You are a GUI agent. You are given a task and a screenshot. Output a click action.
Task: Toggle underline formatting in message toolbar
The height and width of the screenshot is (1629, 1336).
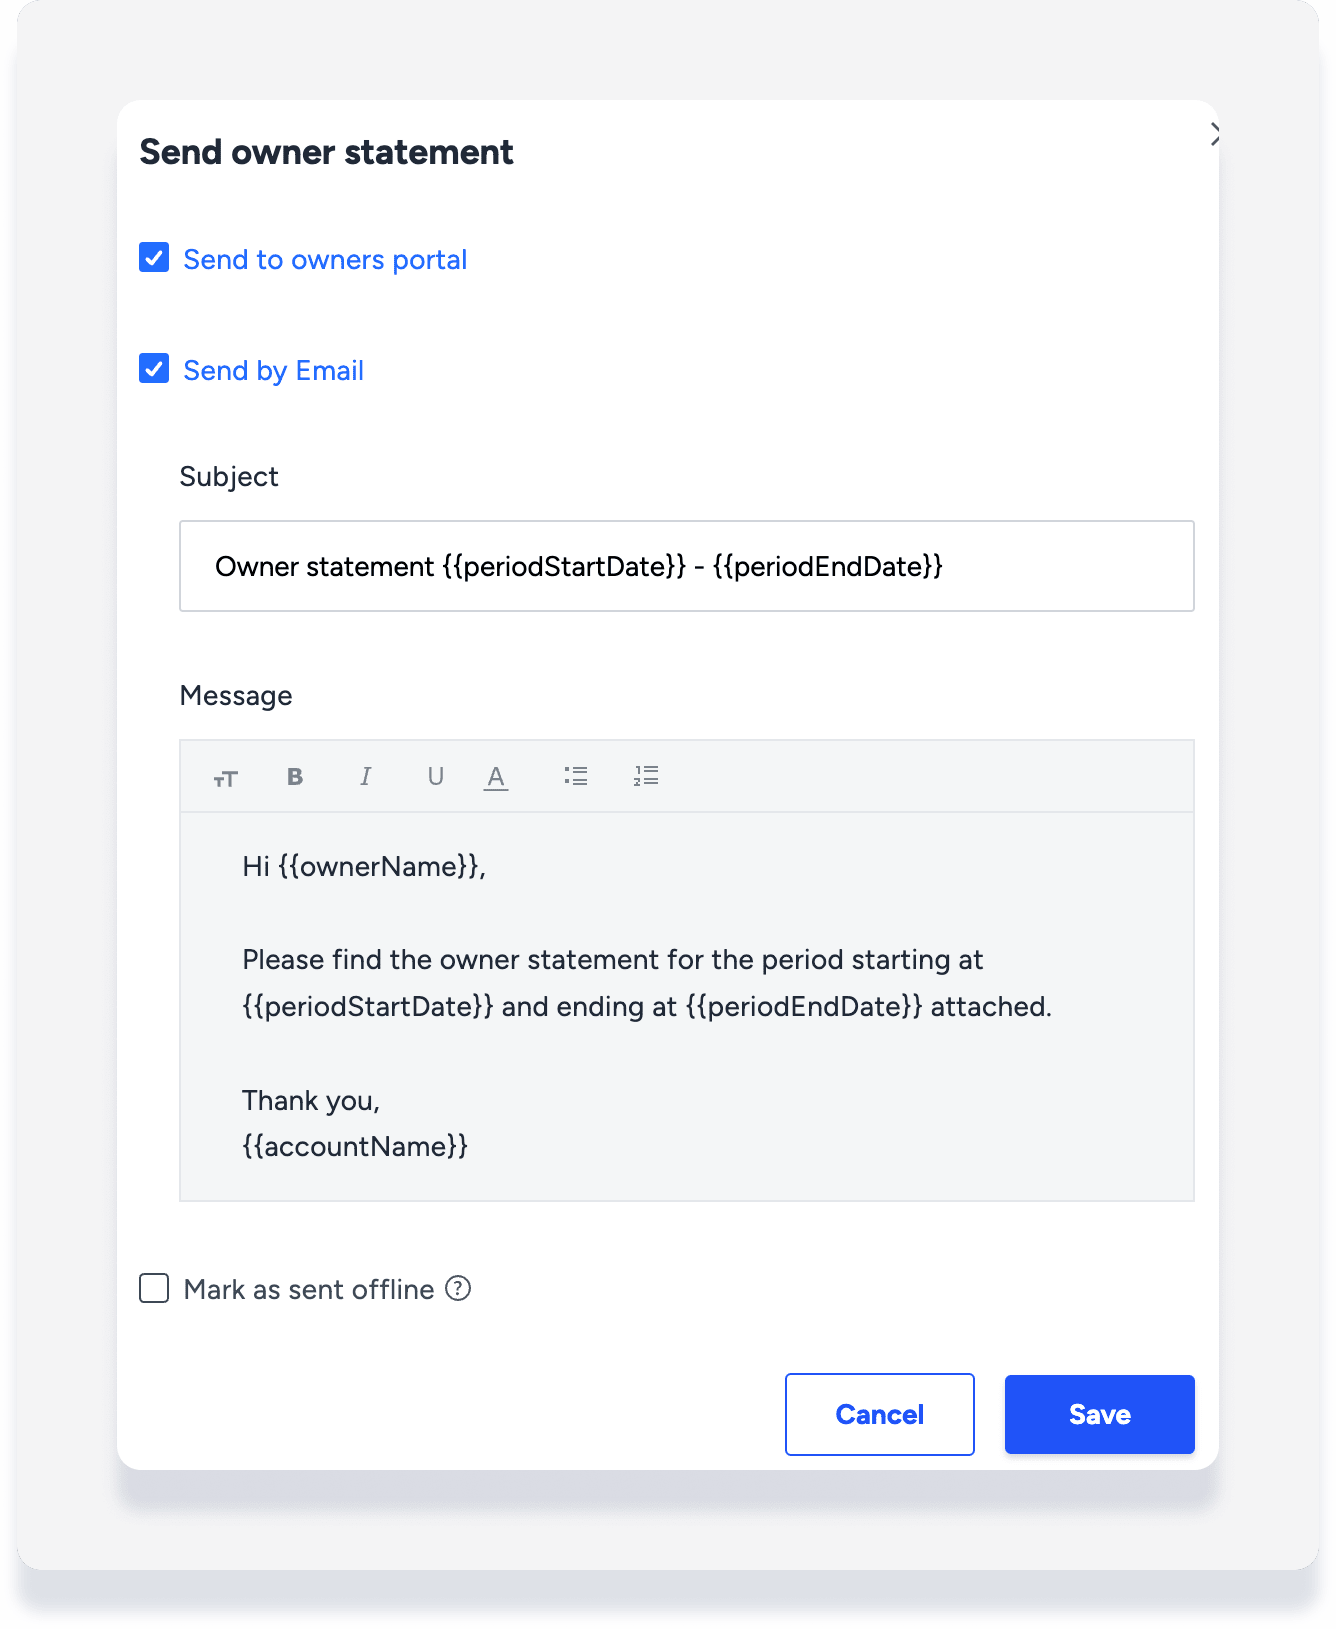[x=435, y=777]
